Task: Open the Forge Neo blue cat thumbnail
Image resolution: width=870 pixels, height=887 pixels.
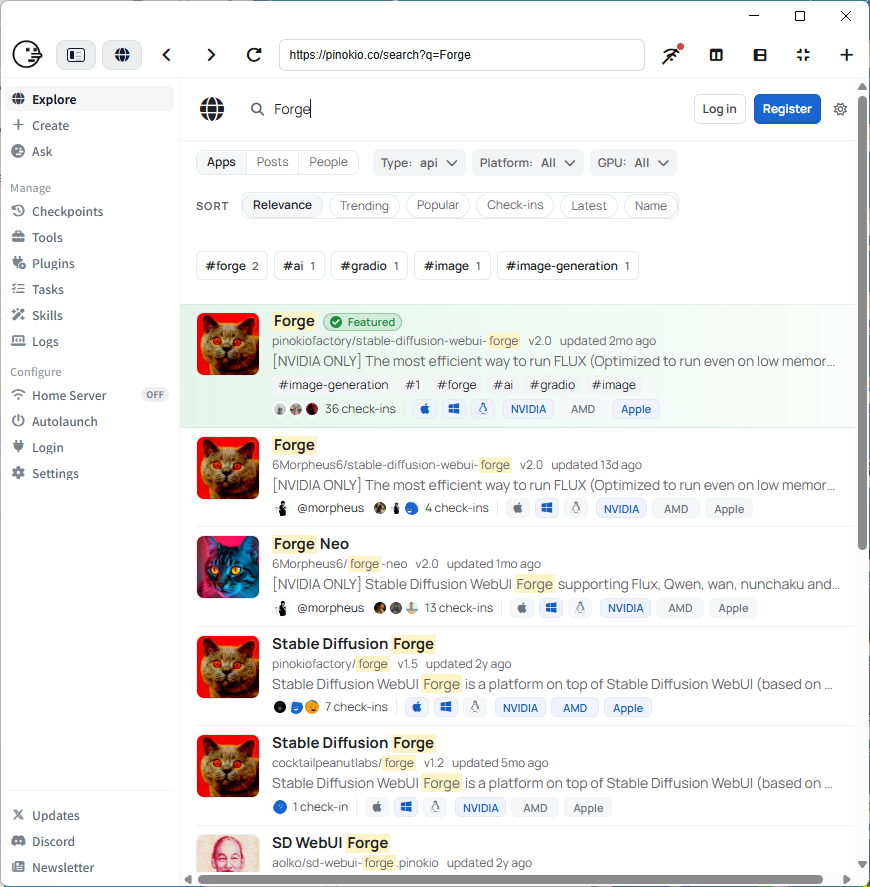Action: [228, 567]
